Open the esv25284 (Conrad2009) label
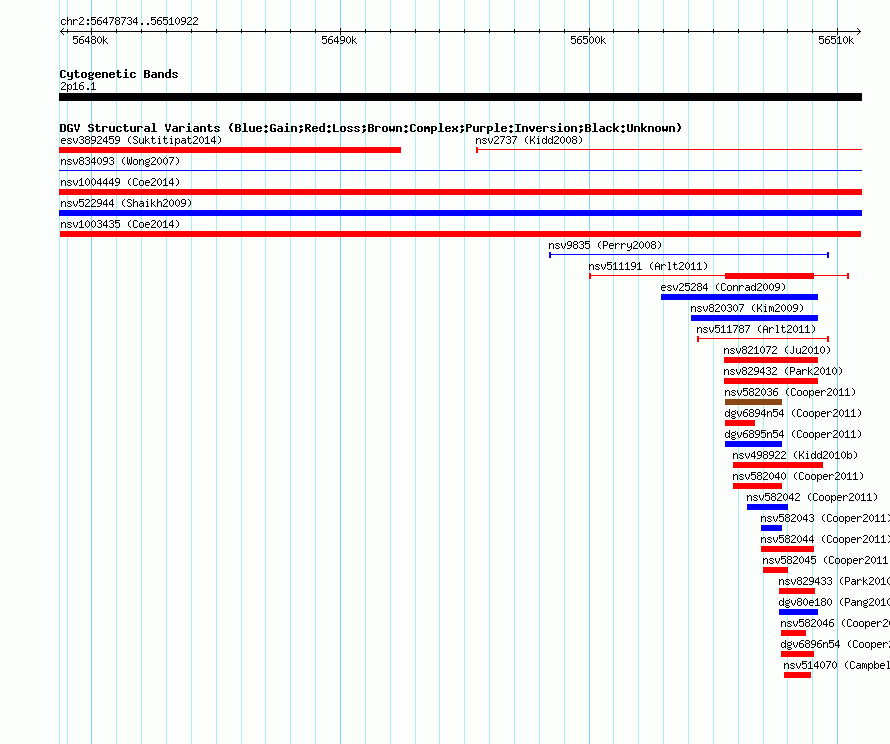Image resolution: width=890 pixels, height=744 pixels. point(723,287)
